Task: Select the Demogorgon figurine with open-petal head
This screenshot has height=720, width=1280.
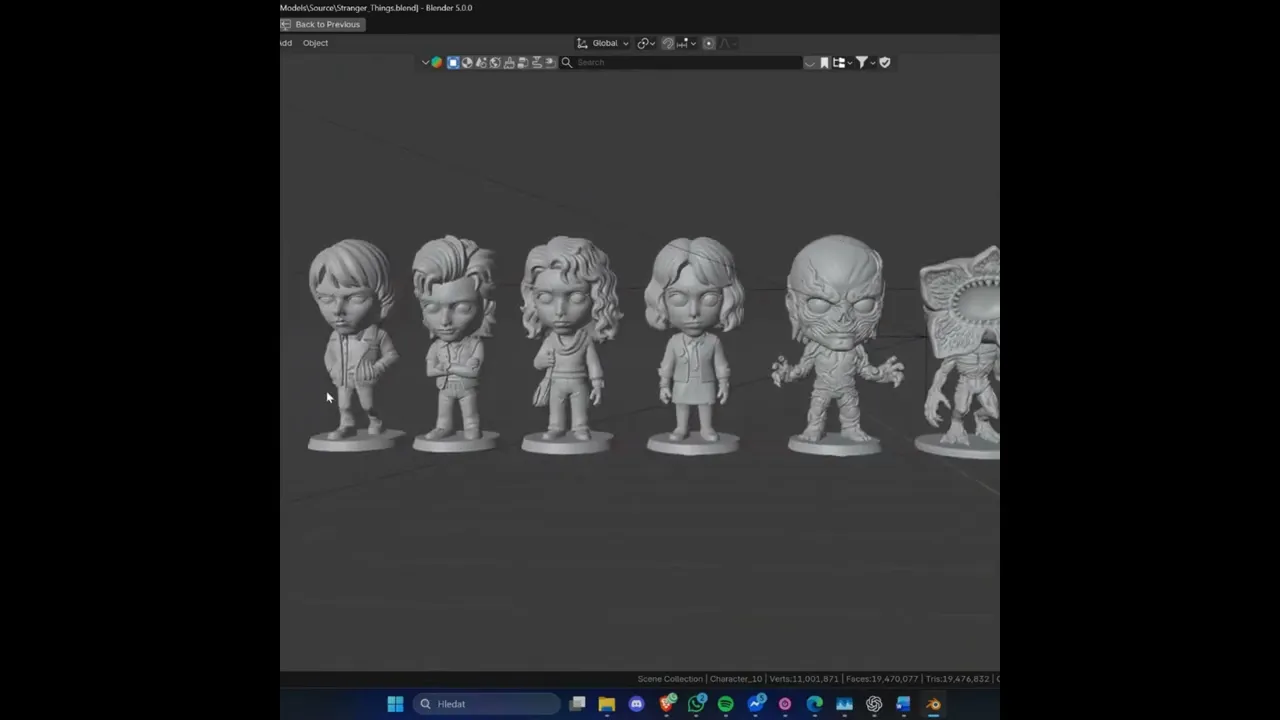Action: pos(958,352)
